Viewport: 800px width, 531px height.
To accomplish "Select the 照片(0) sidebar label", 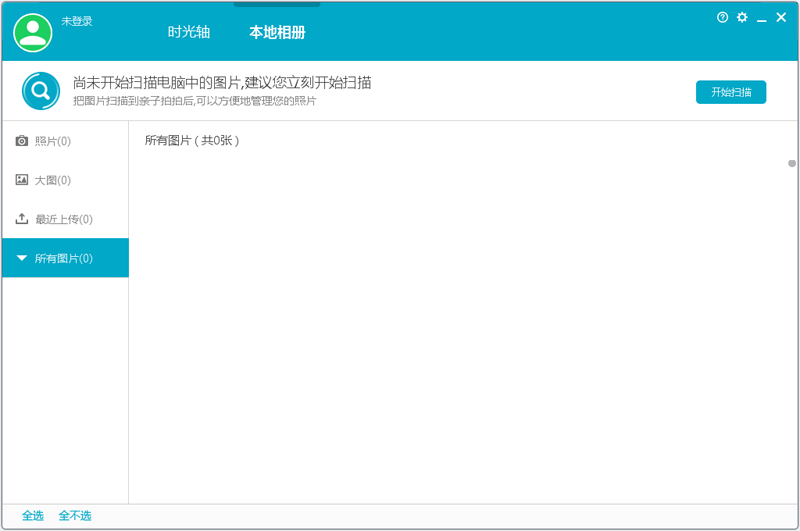I will coord(53,141).
